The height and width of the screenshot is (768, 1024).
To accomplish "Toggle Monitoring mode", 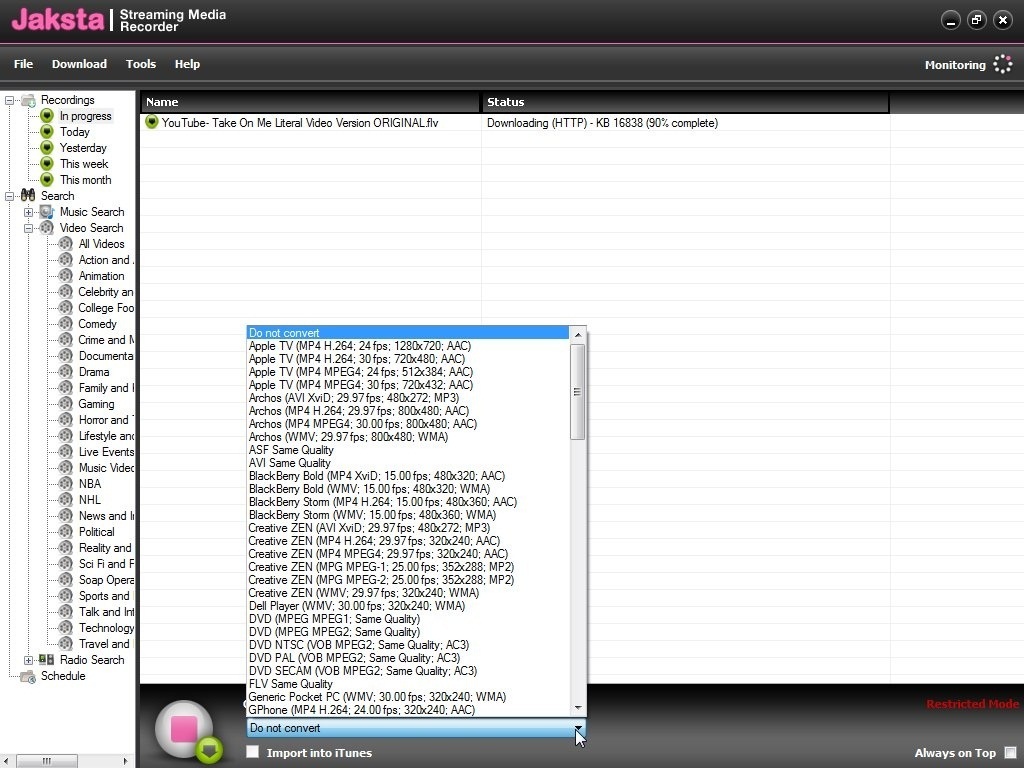I will pyautogui.click(x=1001, y=63).
